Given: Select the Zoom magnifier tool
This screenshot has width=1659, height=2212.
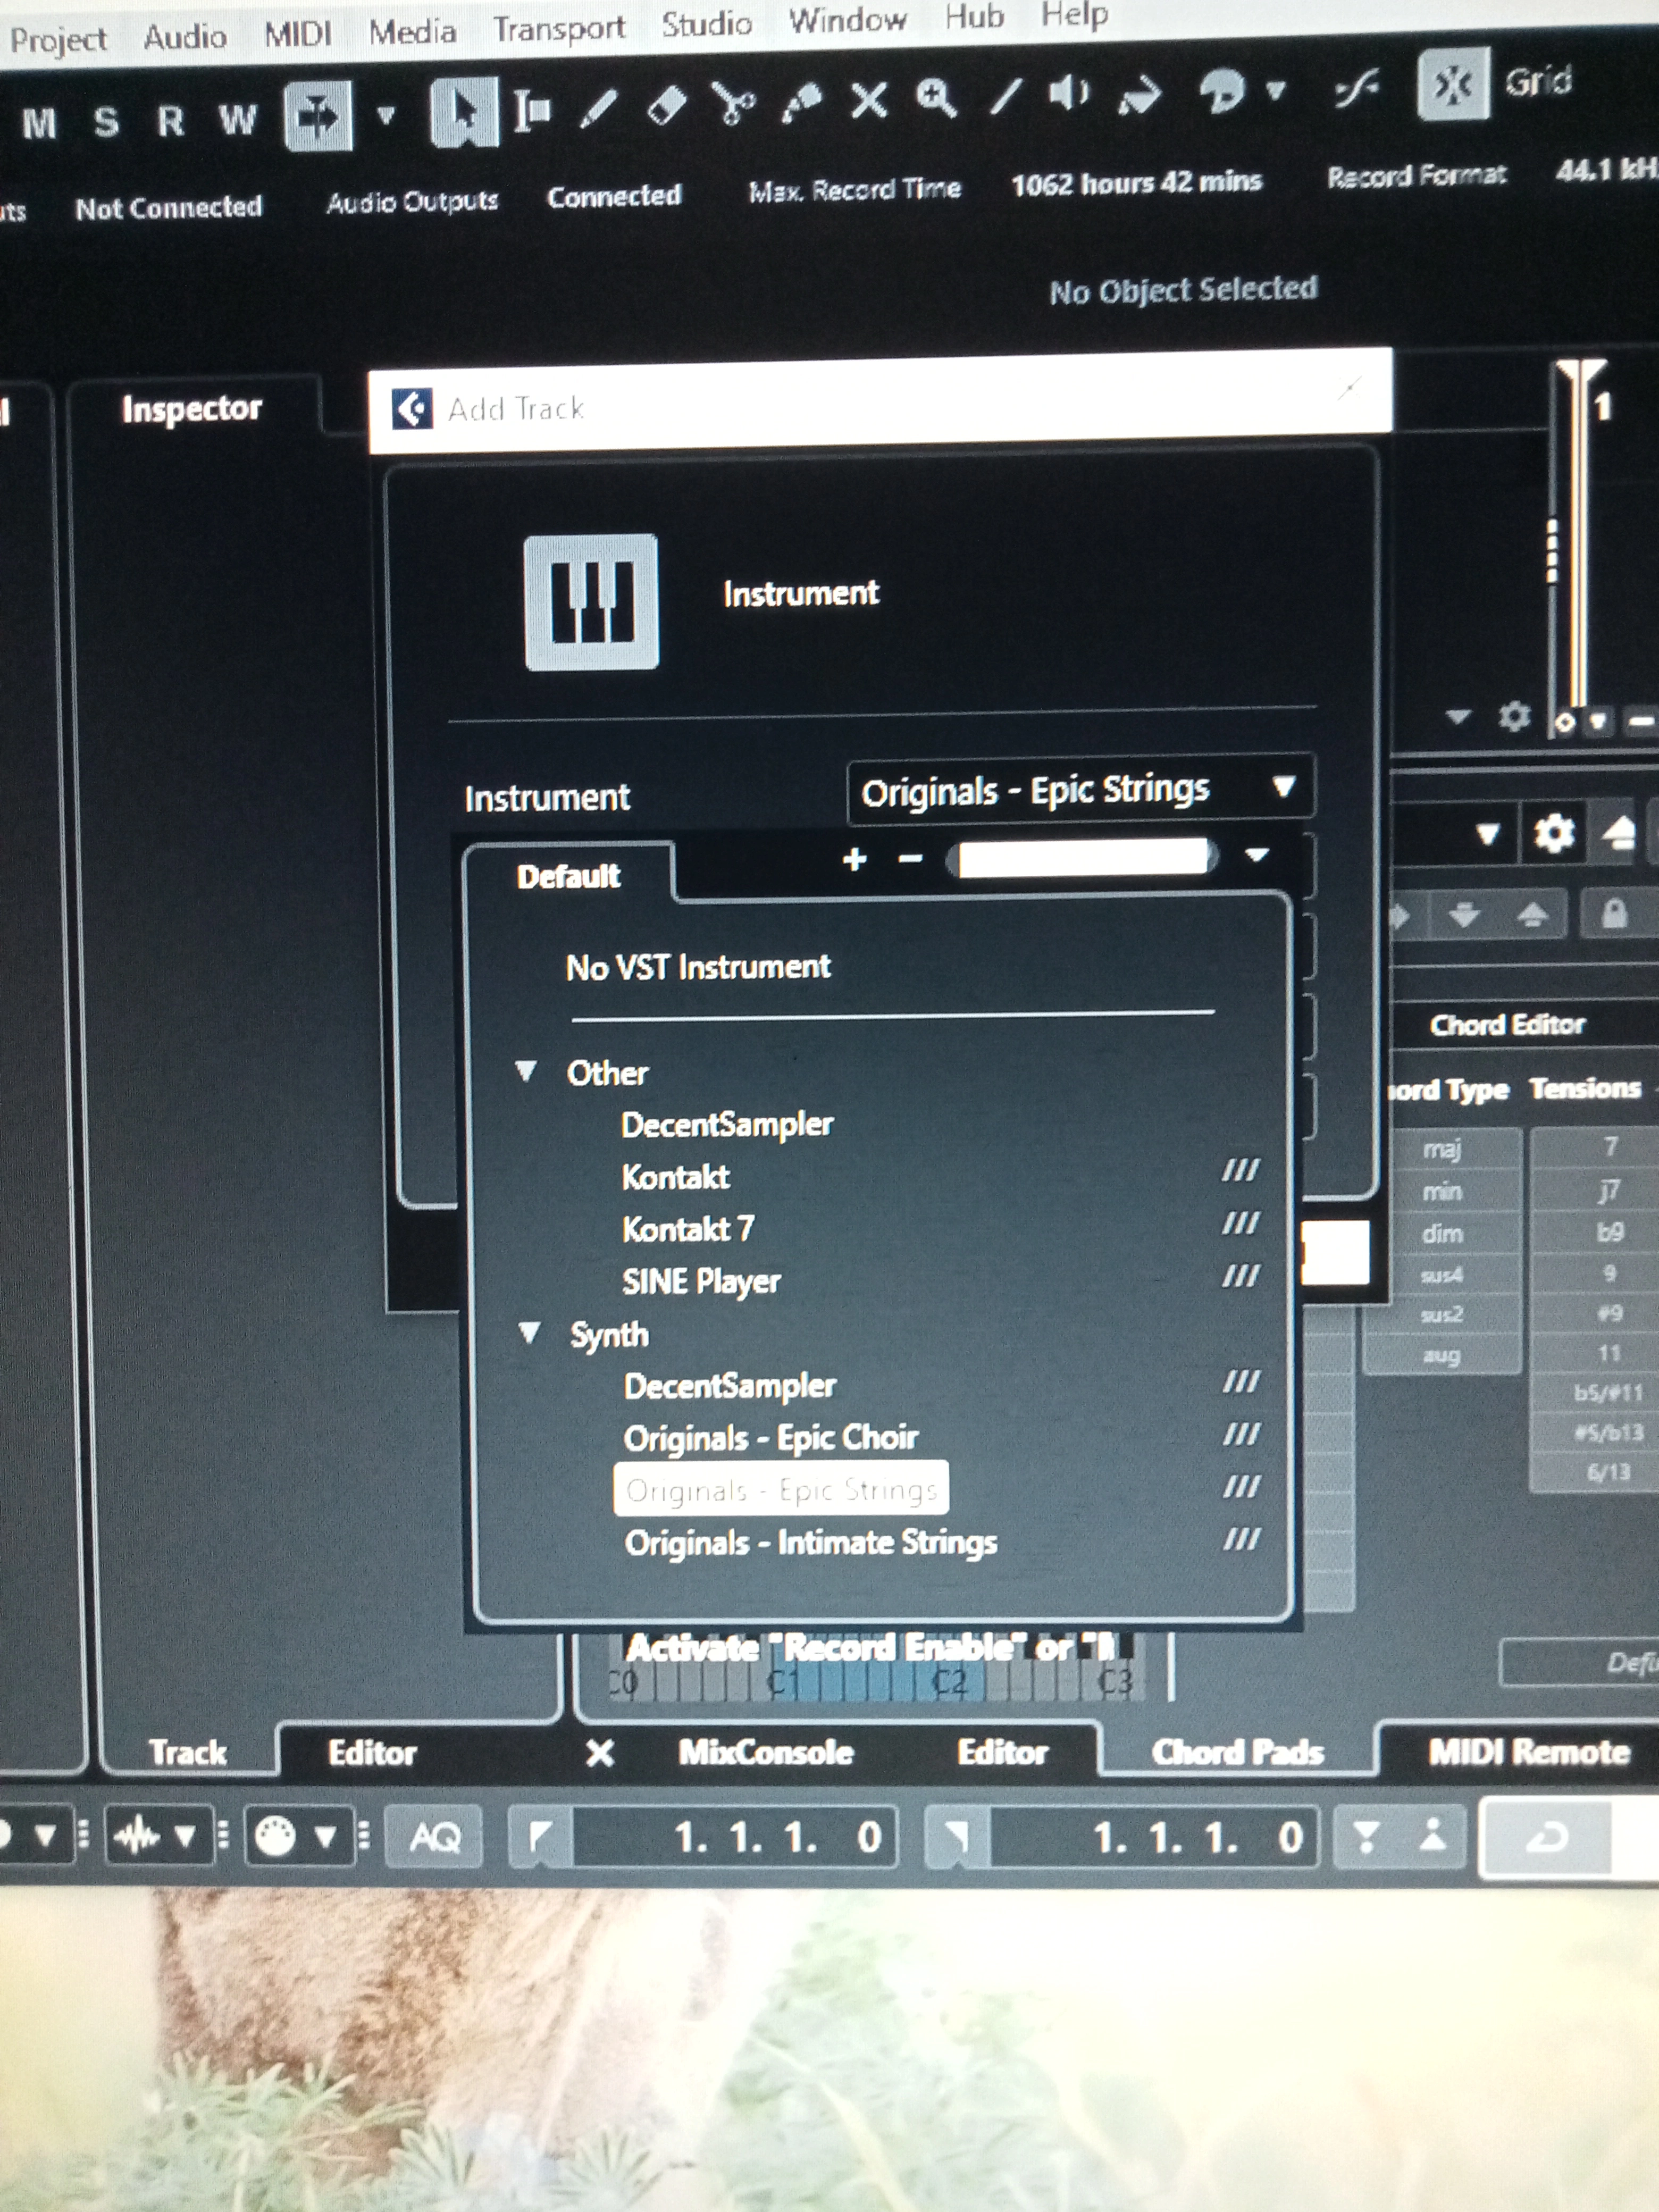Looking at the screenshot, I should [936, 99].
